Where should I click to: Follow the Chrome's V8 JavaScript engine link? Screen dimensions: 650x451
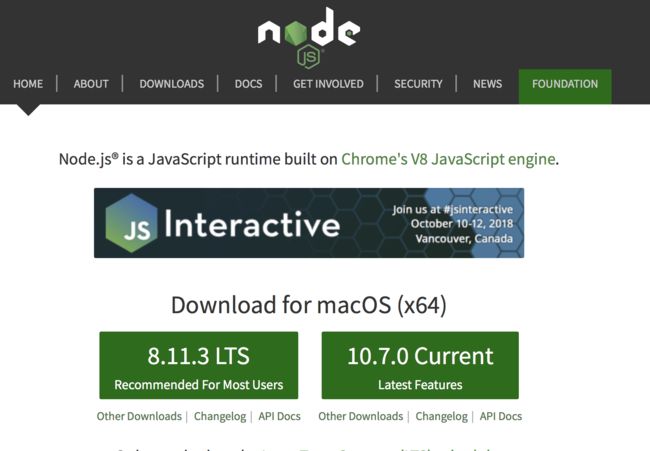[x=448, y=159]
